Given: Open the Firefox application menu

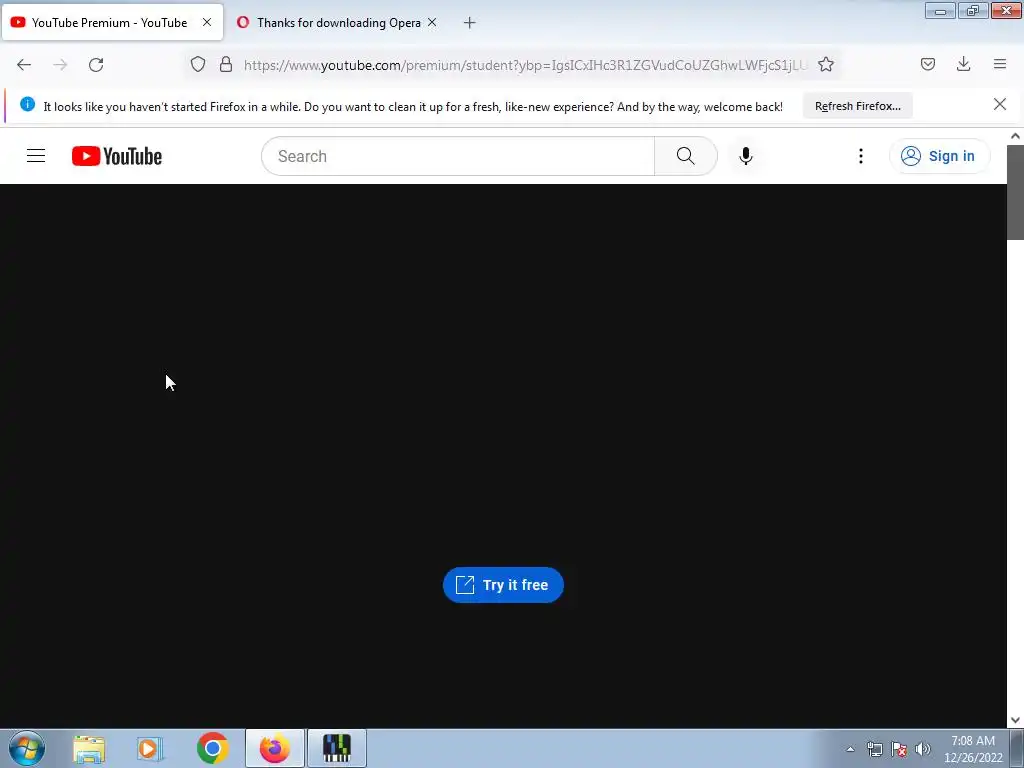Looking at the screenshot, I should pos(1000,64).
